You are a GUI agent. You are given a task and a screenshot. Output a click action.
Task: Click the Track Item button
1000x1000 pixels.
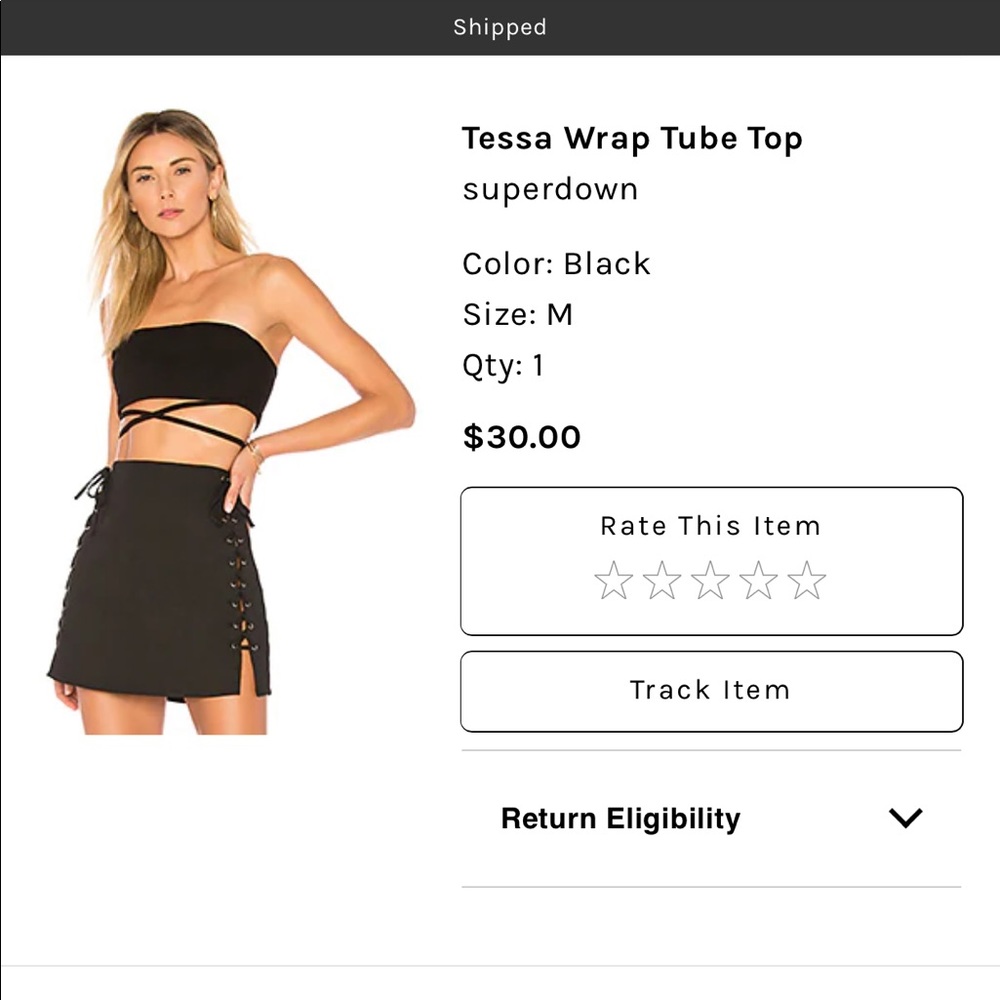pyautogui.click(x=711, y=690)
